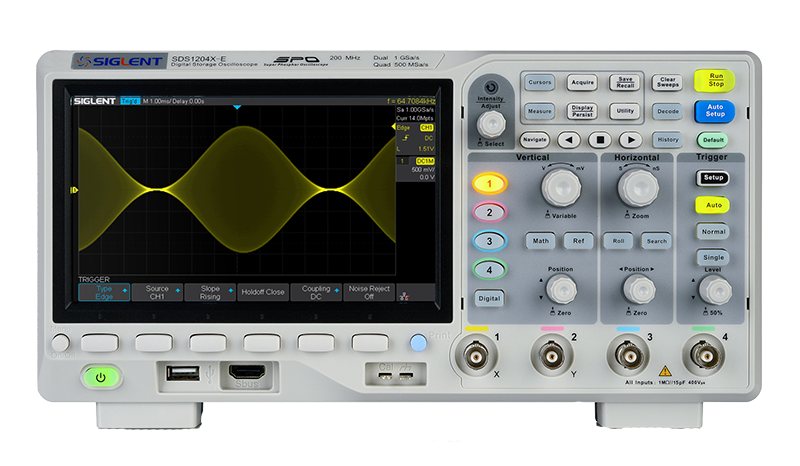800x466 pixels.
Task: Toggle the Roll mode button
Action: tap(618, 241)
